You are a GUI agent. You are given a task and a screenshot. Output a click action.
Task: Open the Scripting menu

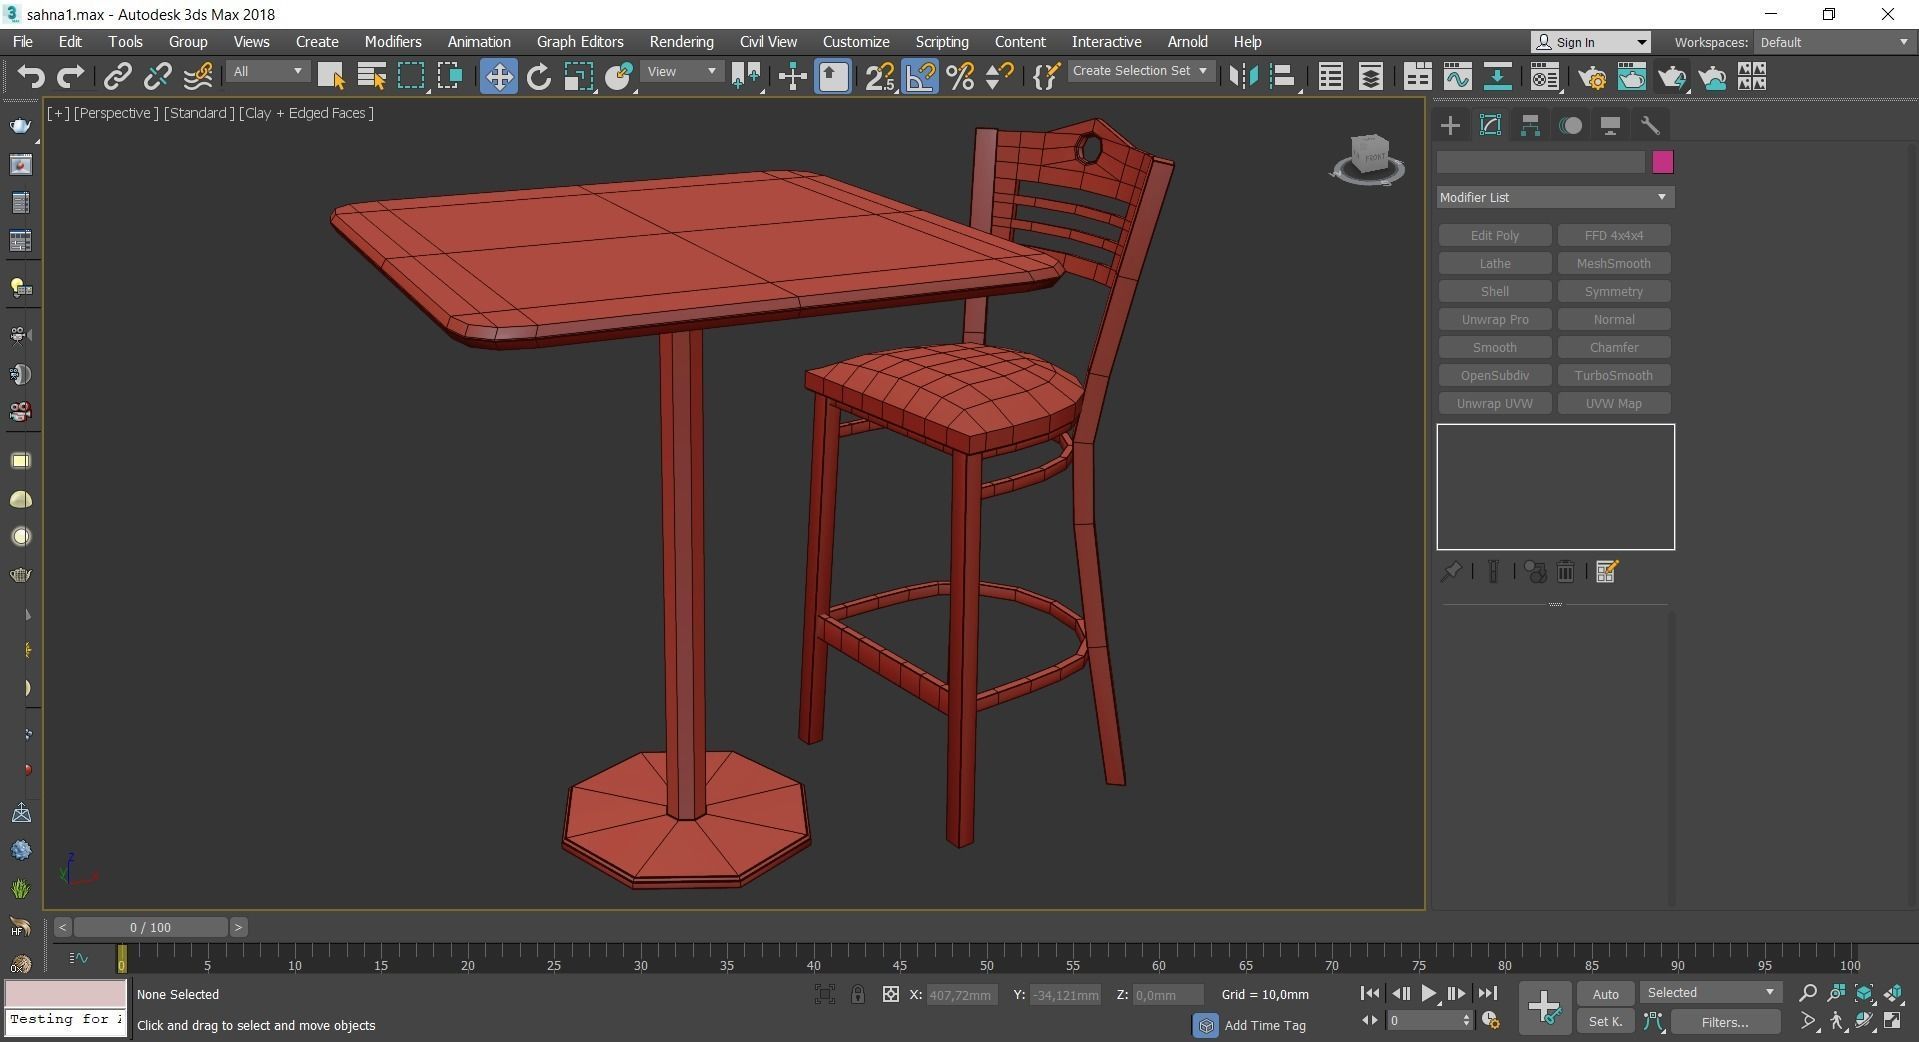[x=942, y=42]
